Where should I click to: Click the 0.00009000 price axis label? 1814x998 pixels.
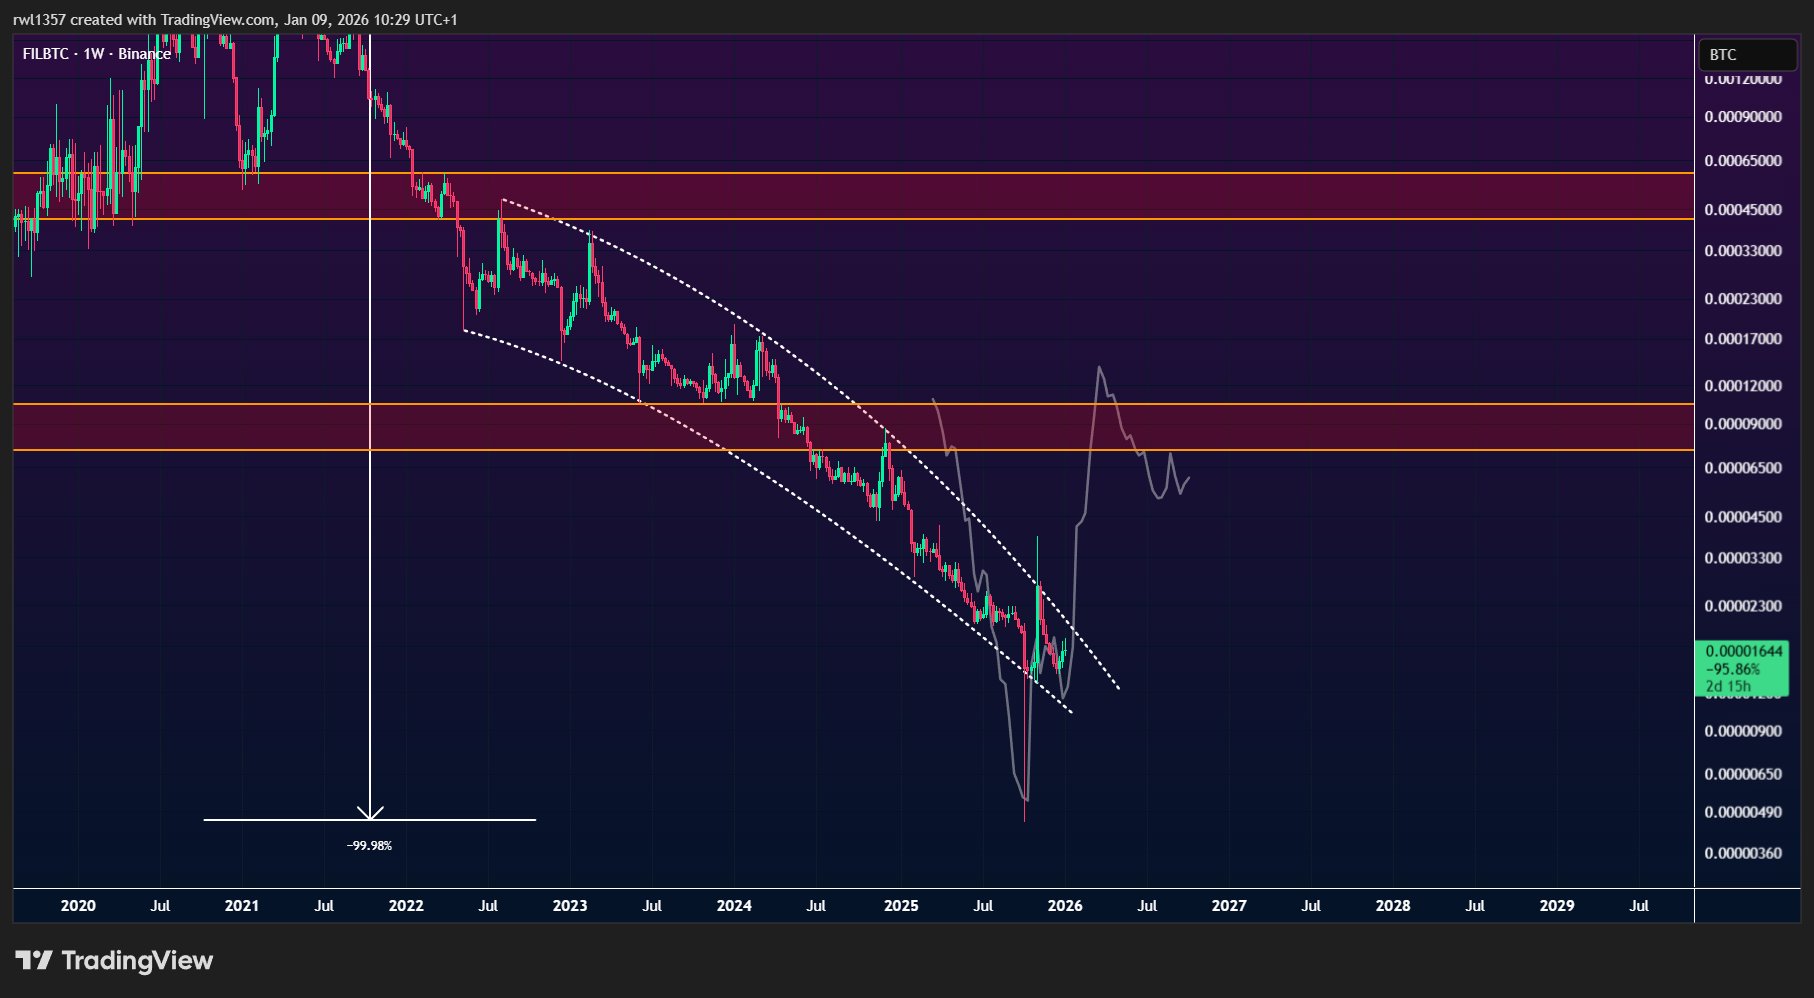pos(1743,424)
